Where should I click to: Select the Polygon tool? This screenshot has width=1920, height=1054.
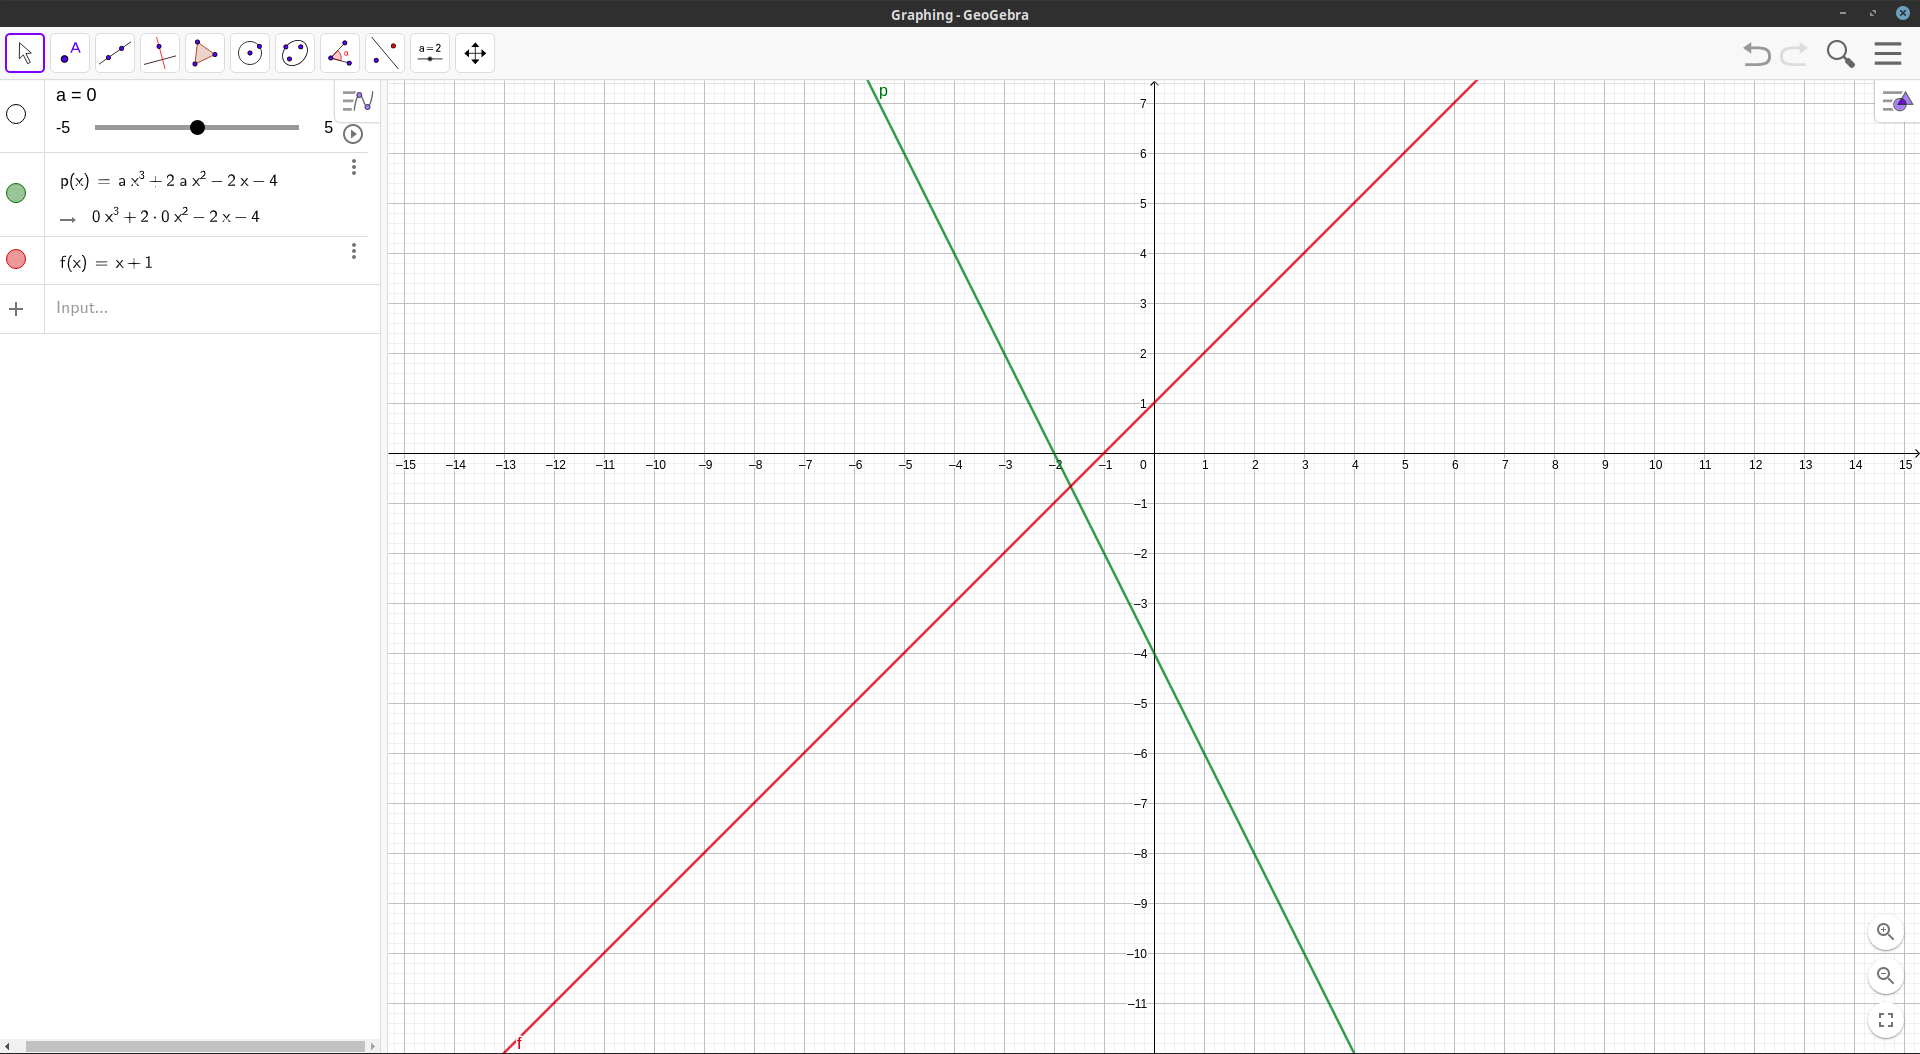(x=205, y=53)
